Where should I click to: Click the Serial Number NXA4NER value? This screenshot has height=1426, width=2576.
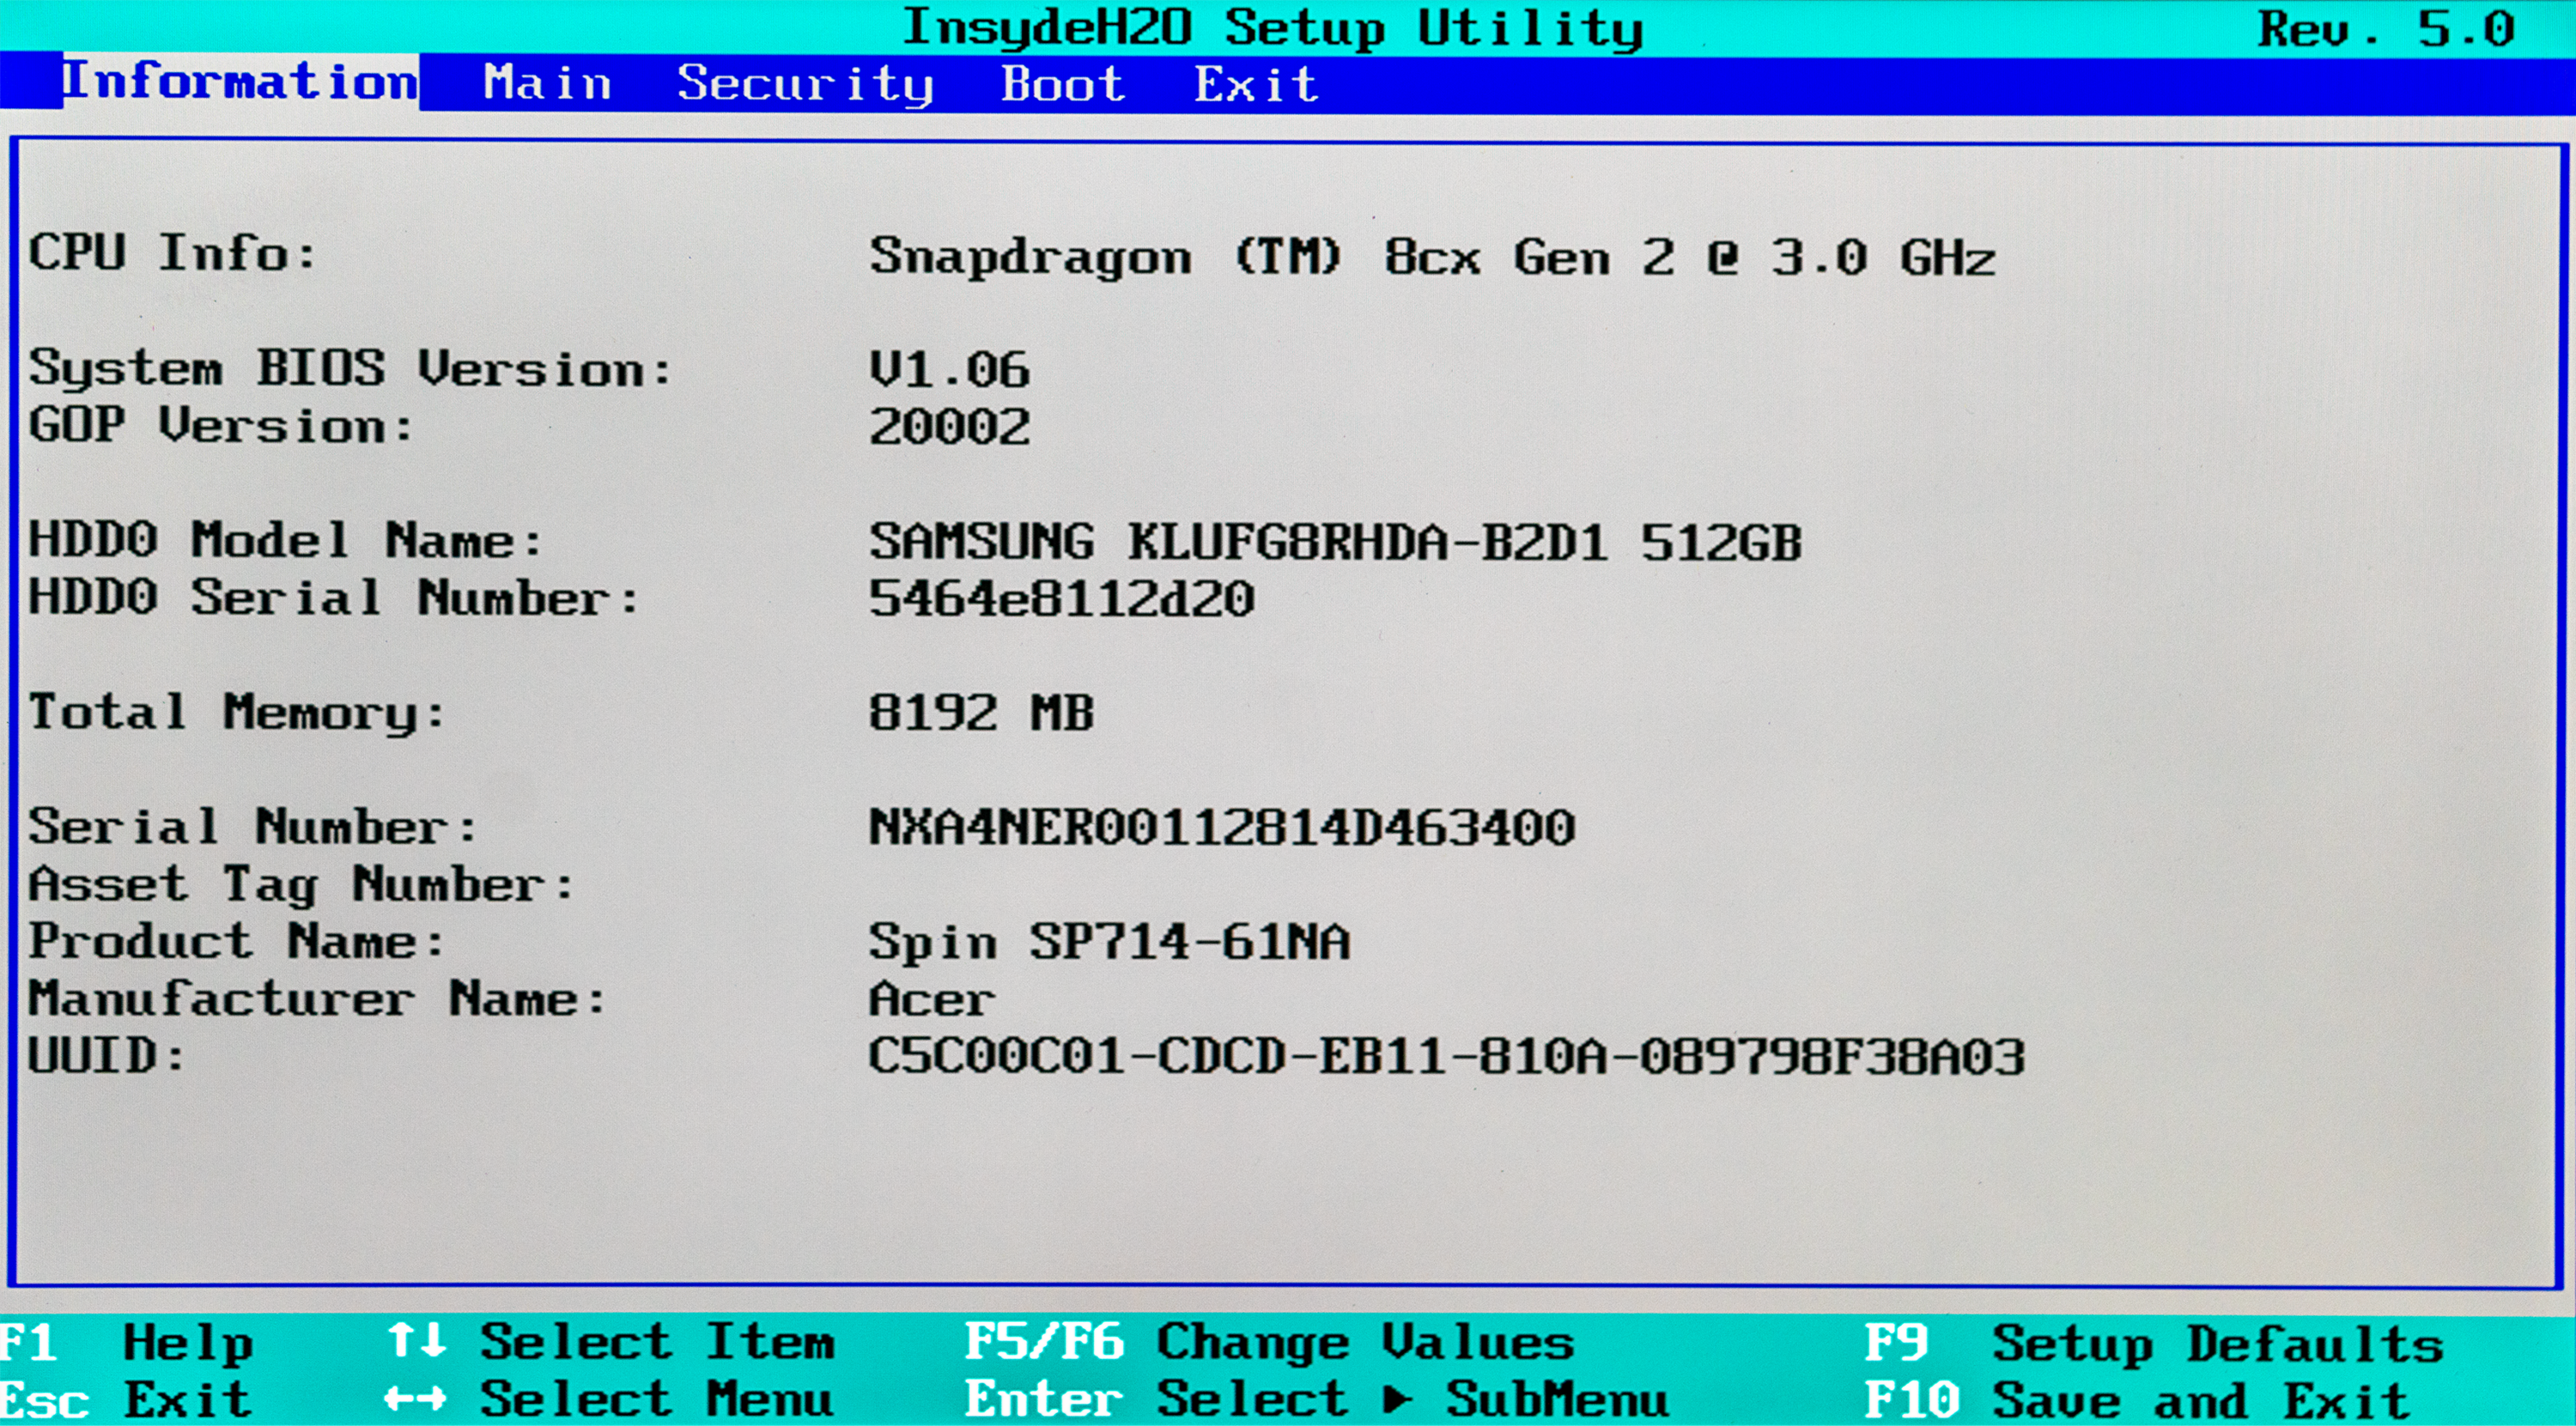(1221, 828)
